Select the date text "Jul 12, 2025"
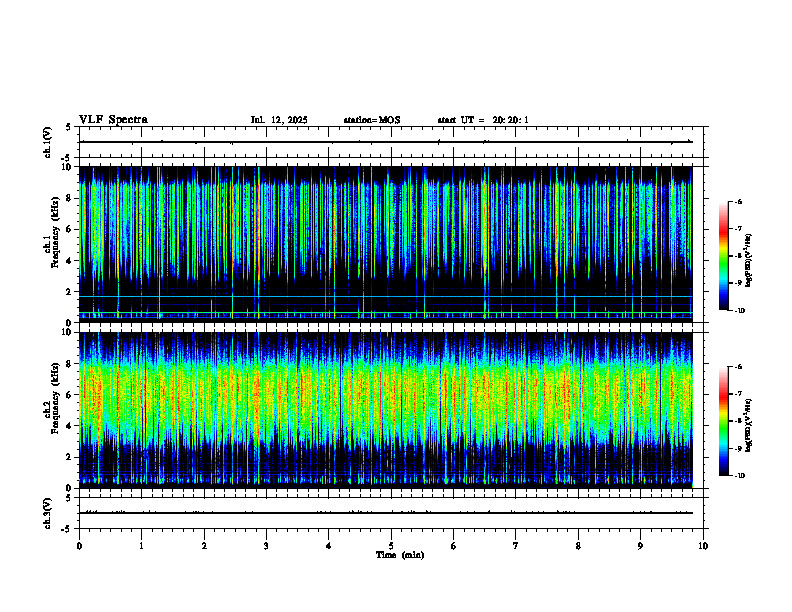This screenshot has height=612, width=792. 279,120
